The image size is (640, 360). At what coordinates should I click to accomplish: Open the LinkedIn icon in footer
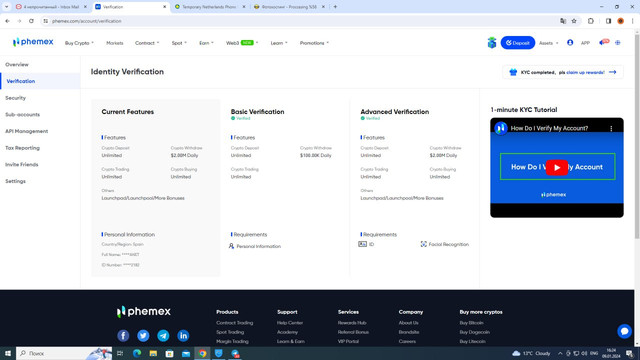[183, 336]
